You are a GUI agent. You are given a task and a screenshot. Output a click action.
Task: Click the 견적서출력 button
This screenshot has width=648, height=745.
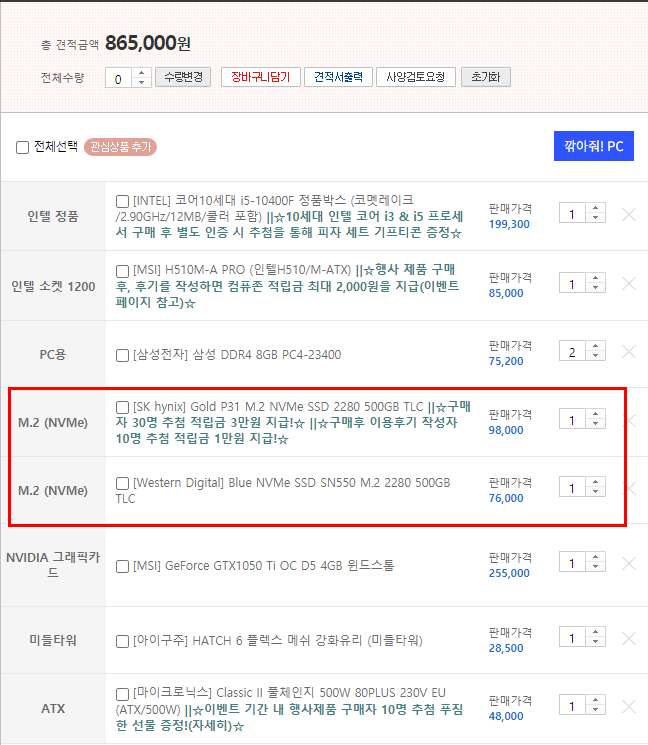(338, 77)
